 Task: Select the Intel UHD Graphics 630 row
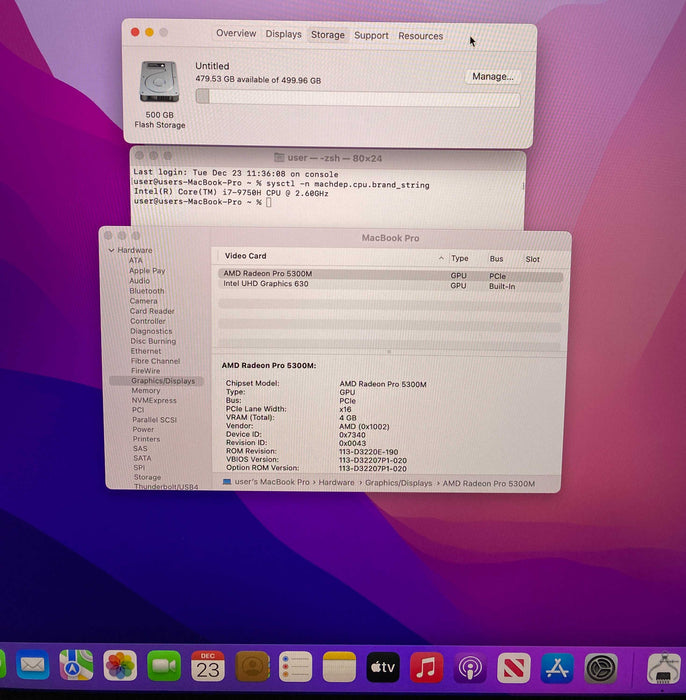click(x=390, y=285)
